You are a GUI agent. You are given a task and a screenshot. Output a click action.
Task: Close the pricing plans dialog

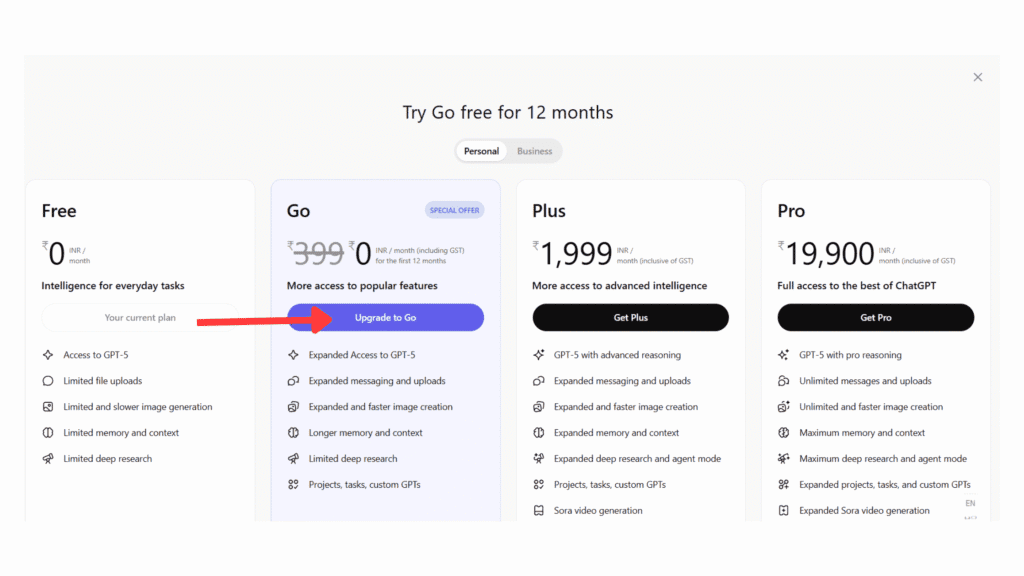978,77
